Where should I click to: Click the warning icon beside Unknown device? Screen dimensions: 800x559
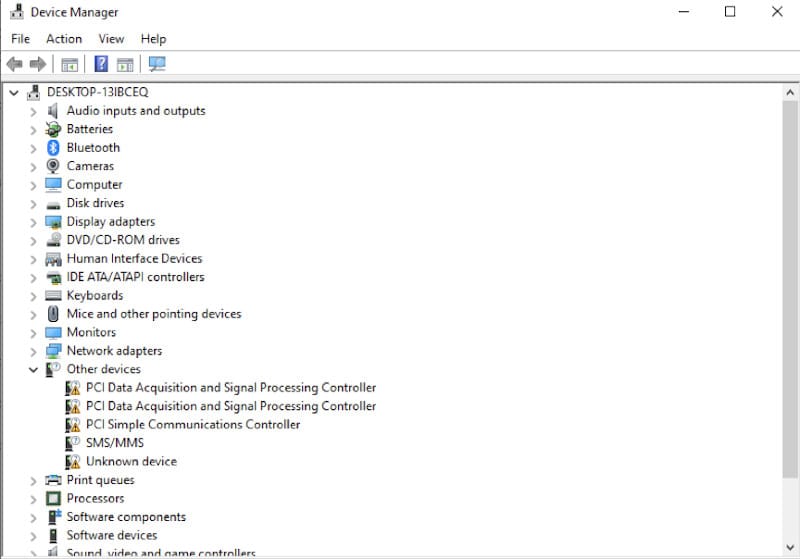(72, 462)
